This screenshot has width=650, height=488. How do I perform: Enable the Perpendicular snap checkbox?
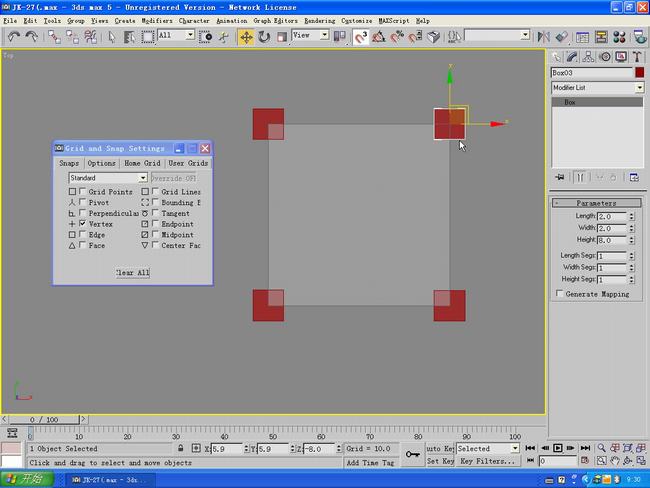82,213
